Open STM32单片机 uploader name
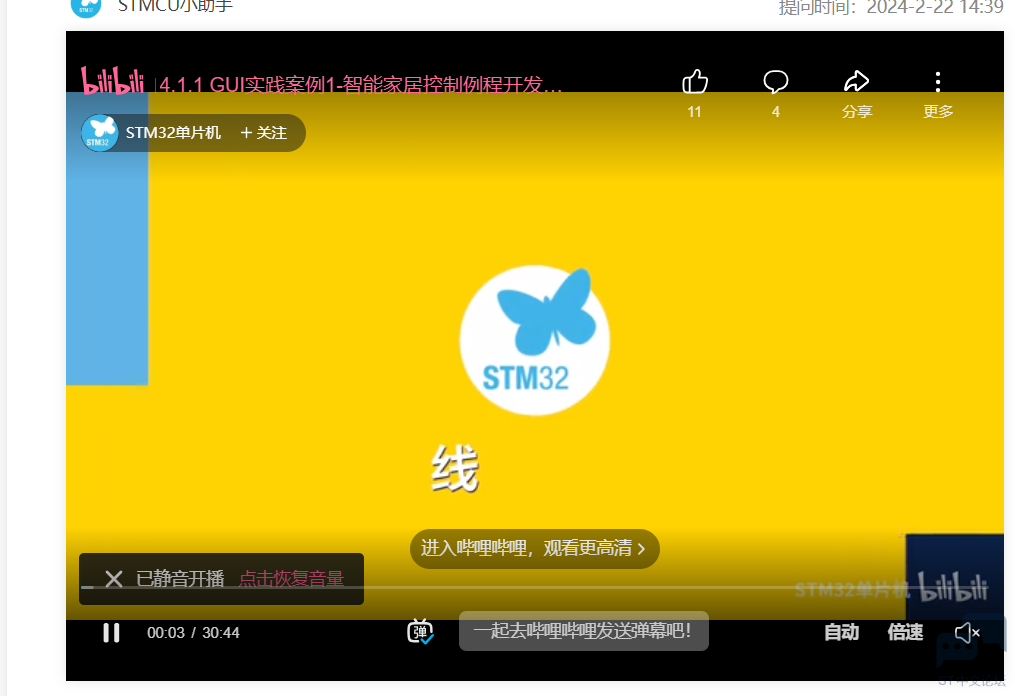The image size is (1015, 696). click(173, 133)
